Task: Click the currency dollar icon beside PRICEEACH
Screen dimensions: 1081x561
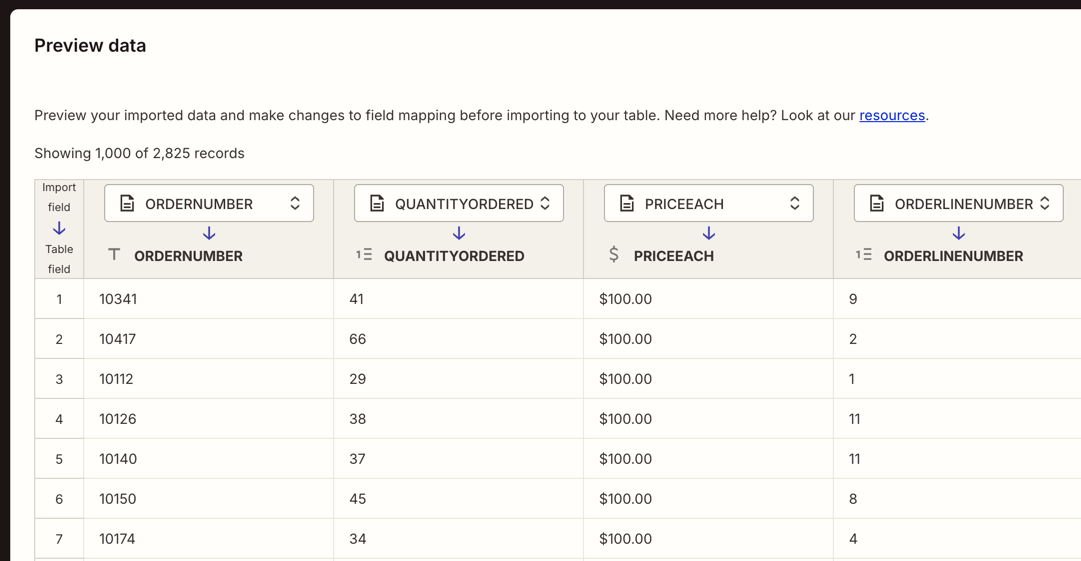Action: (x=614, y=255)
